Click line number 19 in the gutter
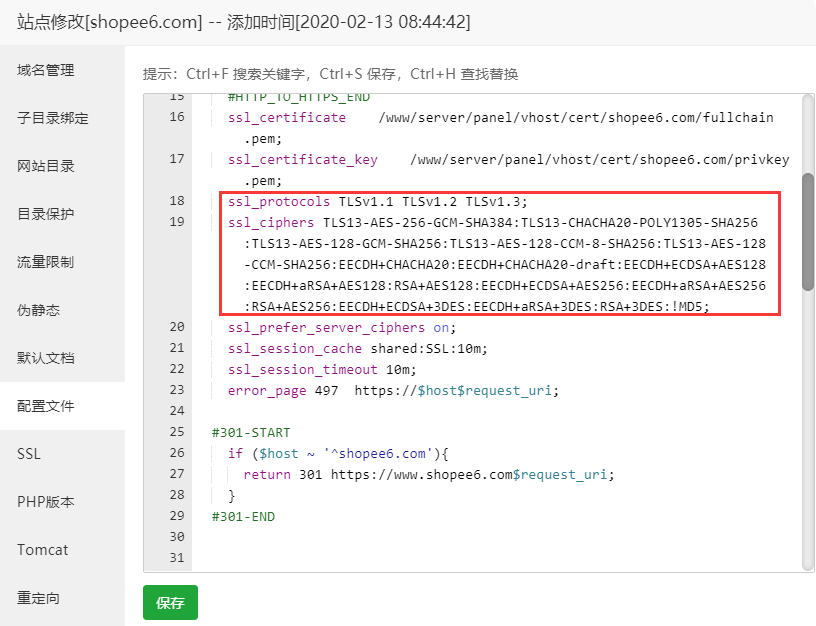This screenshot has width=816, height=626. 177,222
